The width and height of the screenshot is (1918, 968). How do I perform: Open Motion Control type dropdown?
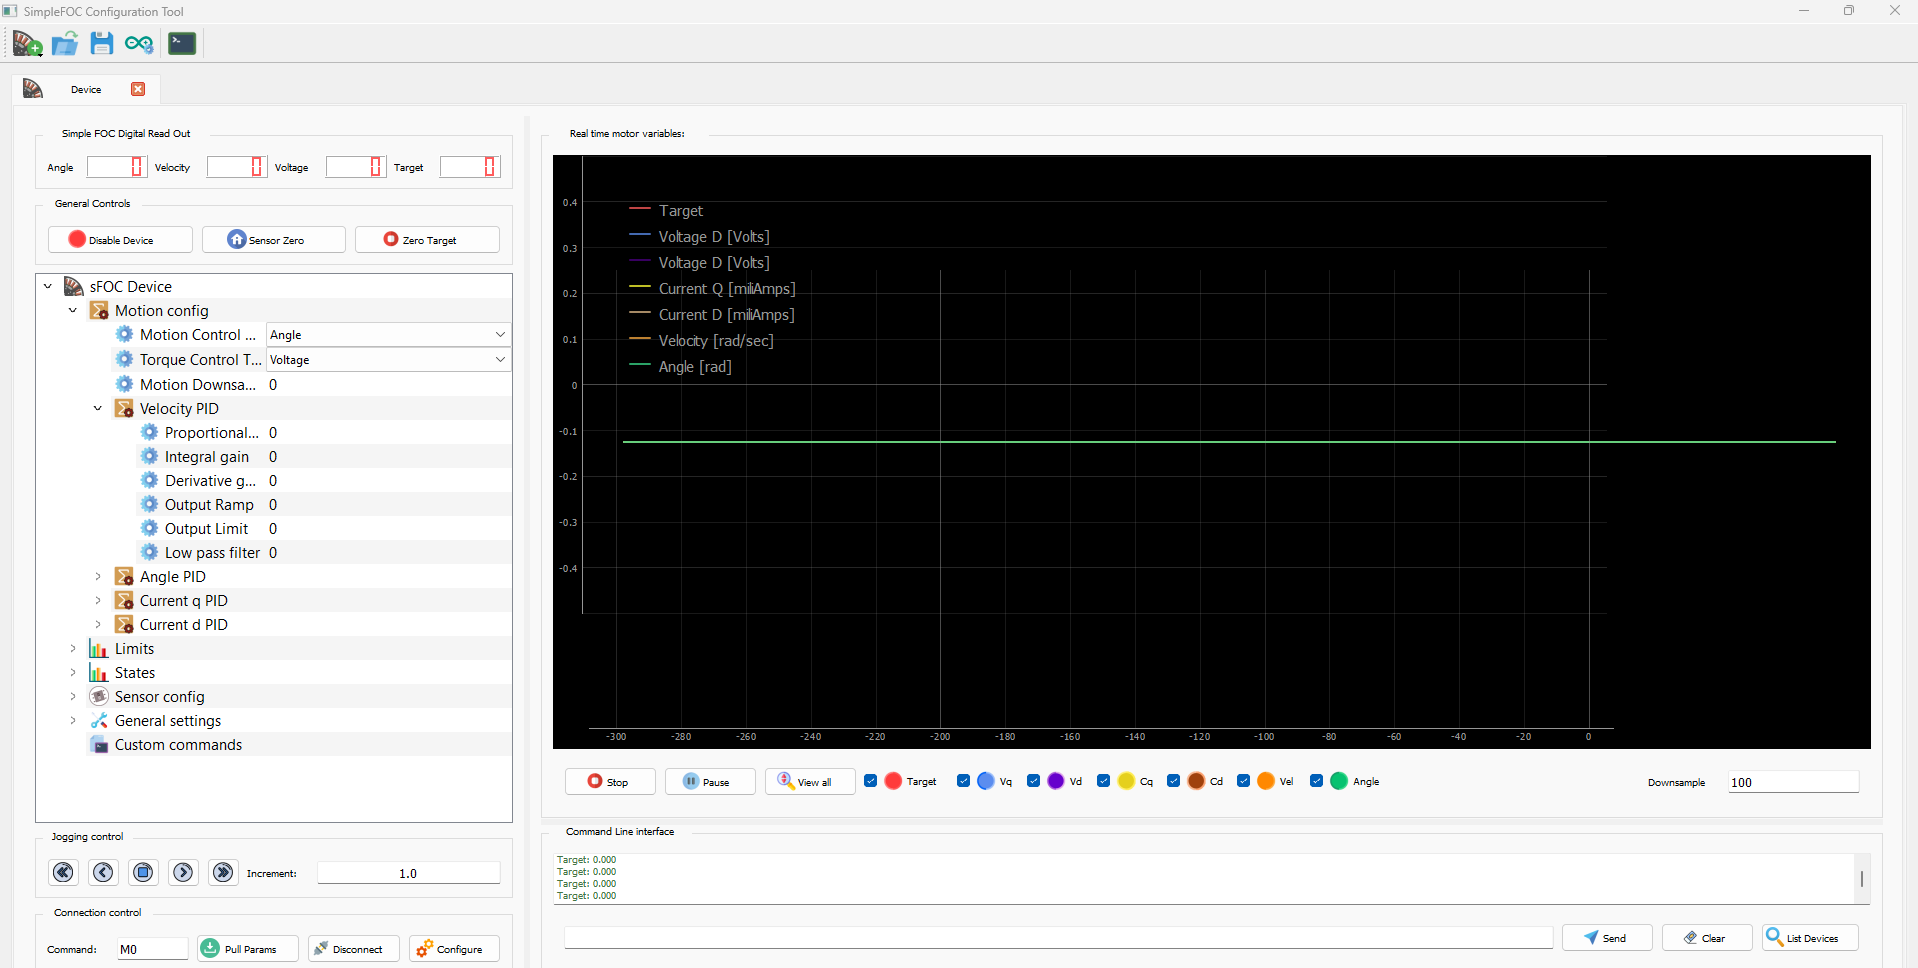pyautogui.click(x=388, y=335)
